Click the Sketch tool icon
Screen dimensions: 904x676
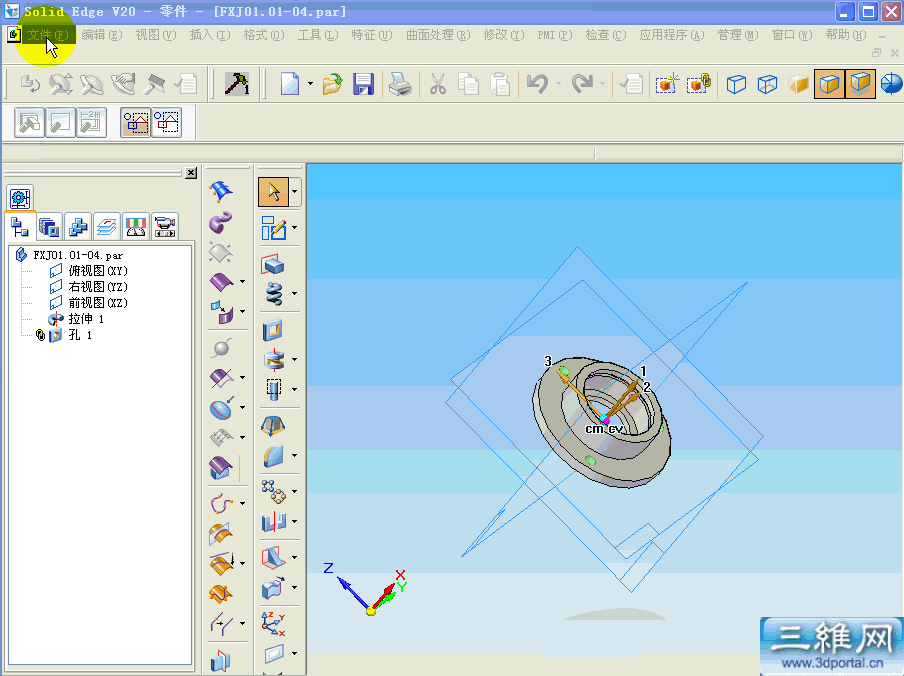tap(273, 228)
